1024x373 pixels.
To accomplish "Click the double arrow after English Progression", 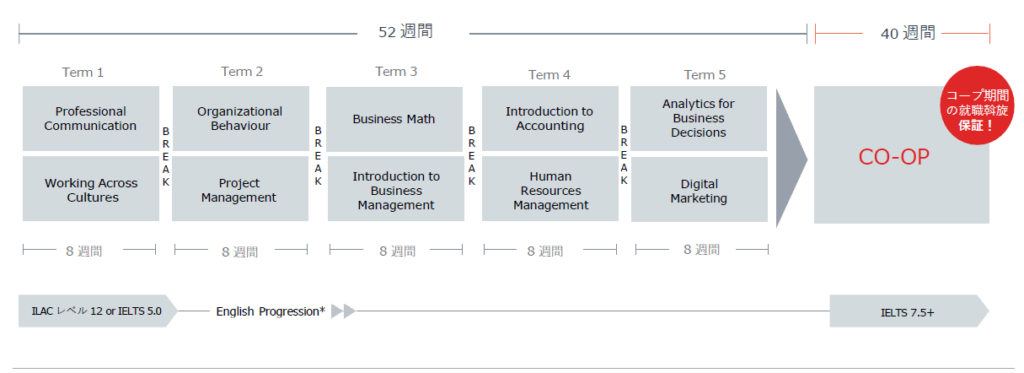I will tap(343, 311).
